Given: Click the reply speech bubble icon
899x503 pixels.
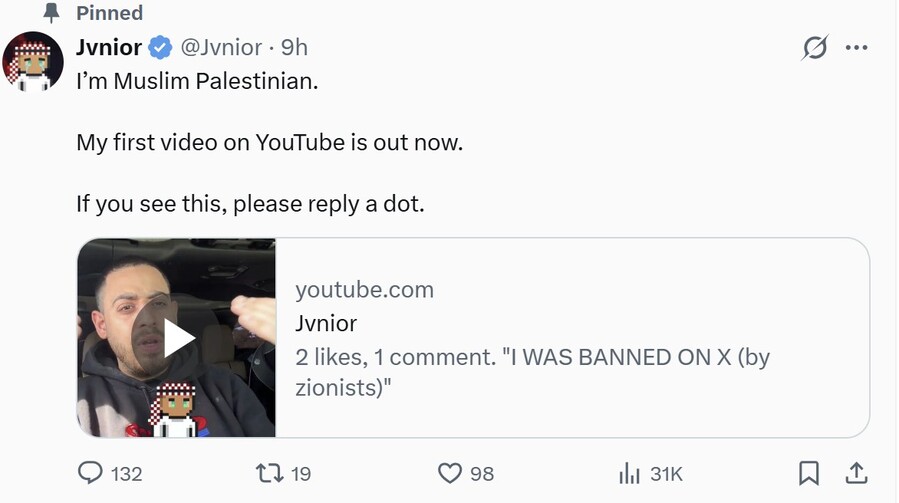Looking at the screenshot, I should click(x=90, y=473).
